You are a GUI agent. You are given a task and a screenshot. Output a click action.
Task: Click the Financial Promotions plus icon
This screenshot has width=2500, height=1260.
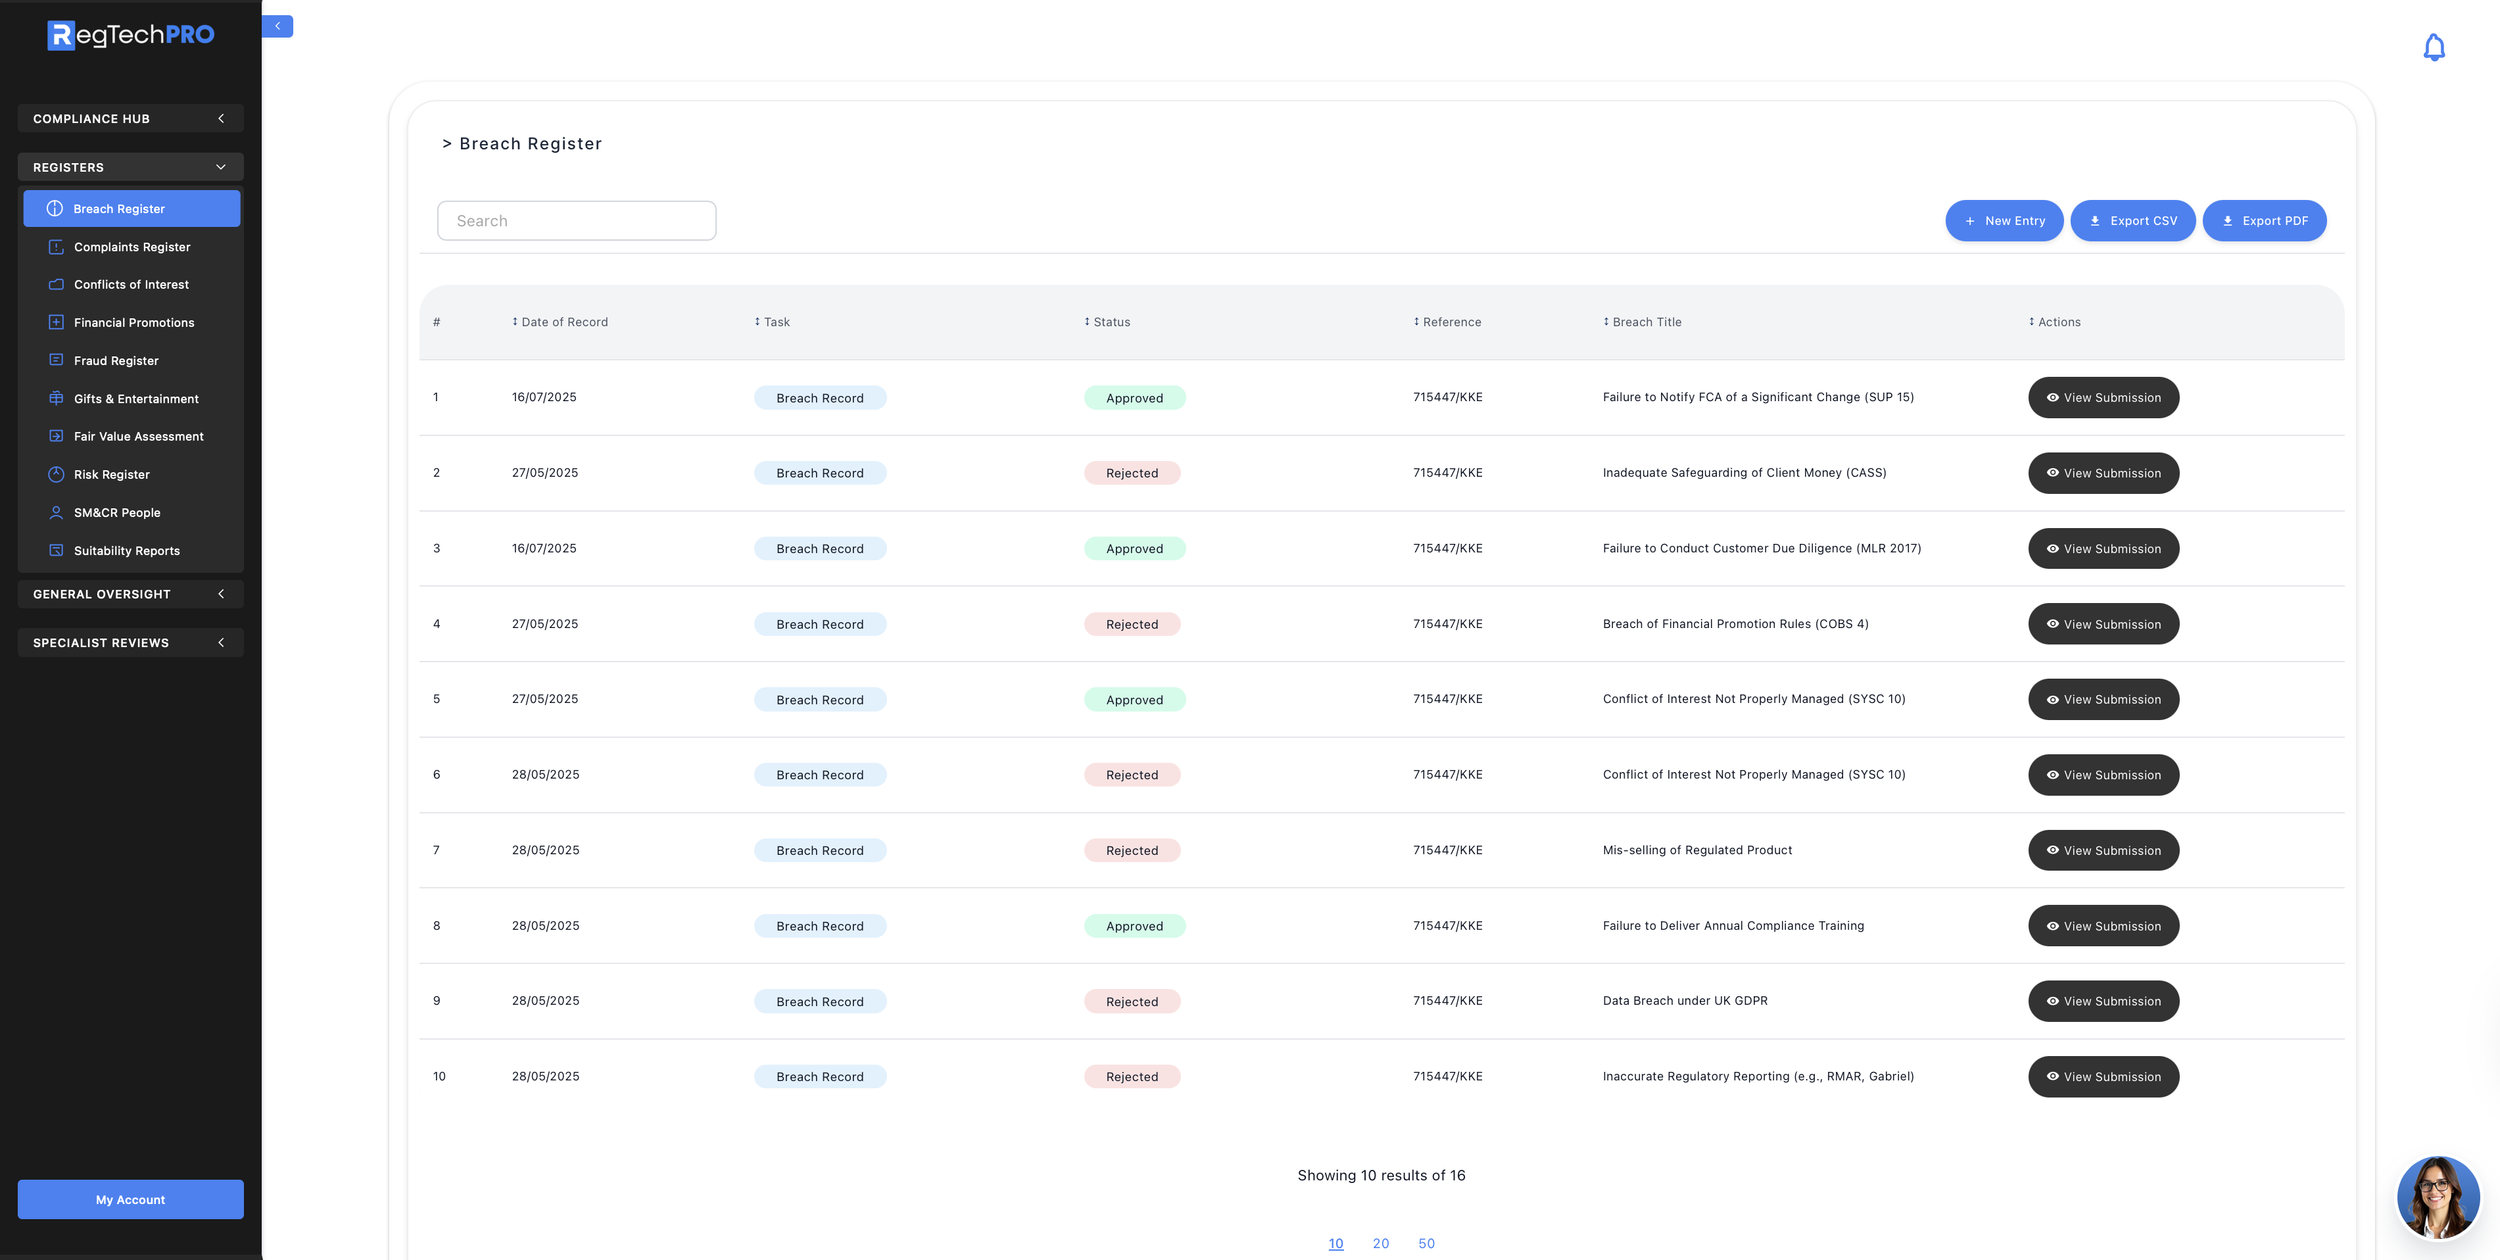(56, 322)
